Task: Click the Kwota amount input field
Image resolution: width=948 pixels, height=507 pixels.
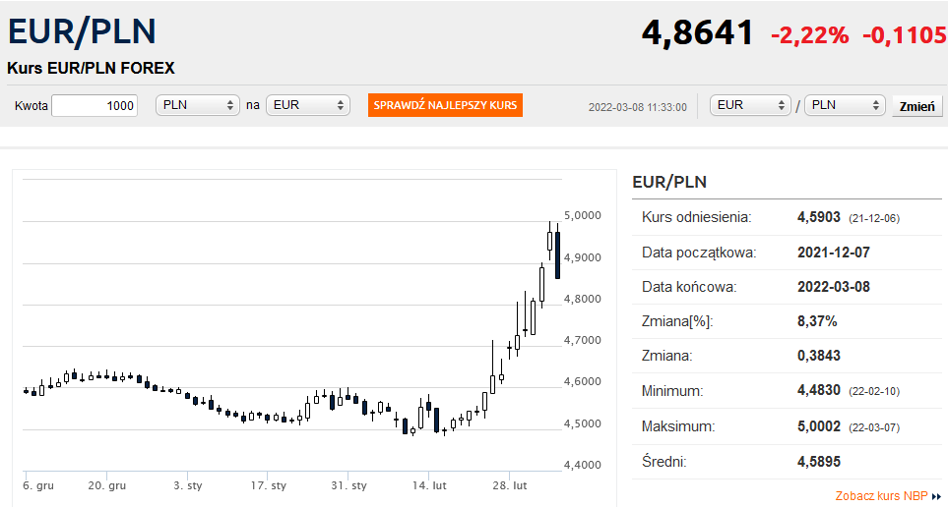Action: 94,105
